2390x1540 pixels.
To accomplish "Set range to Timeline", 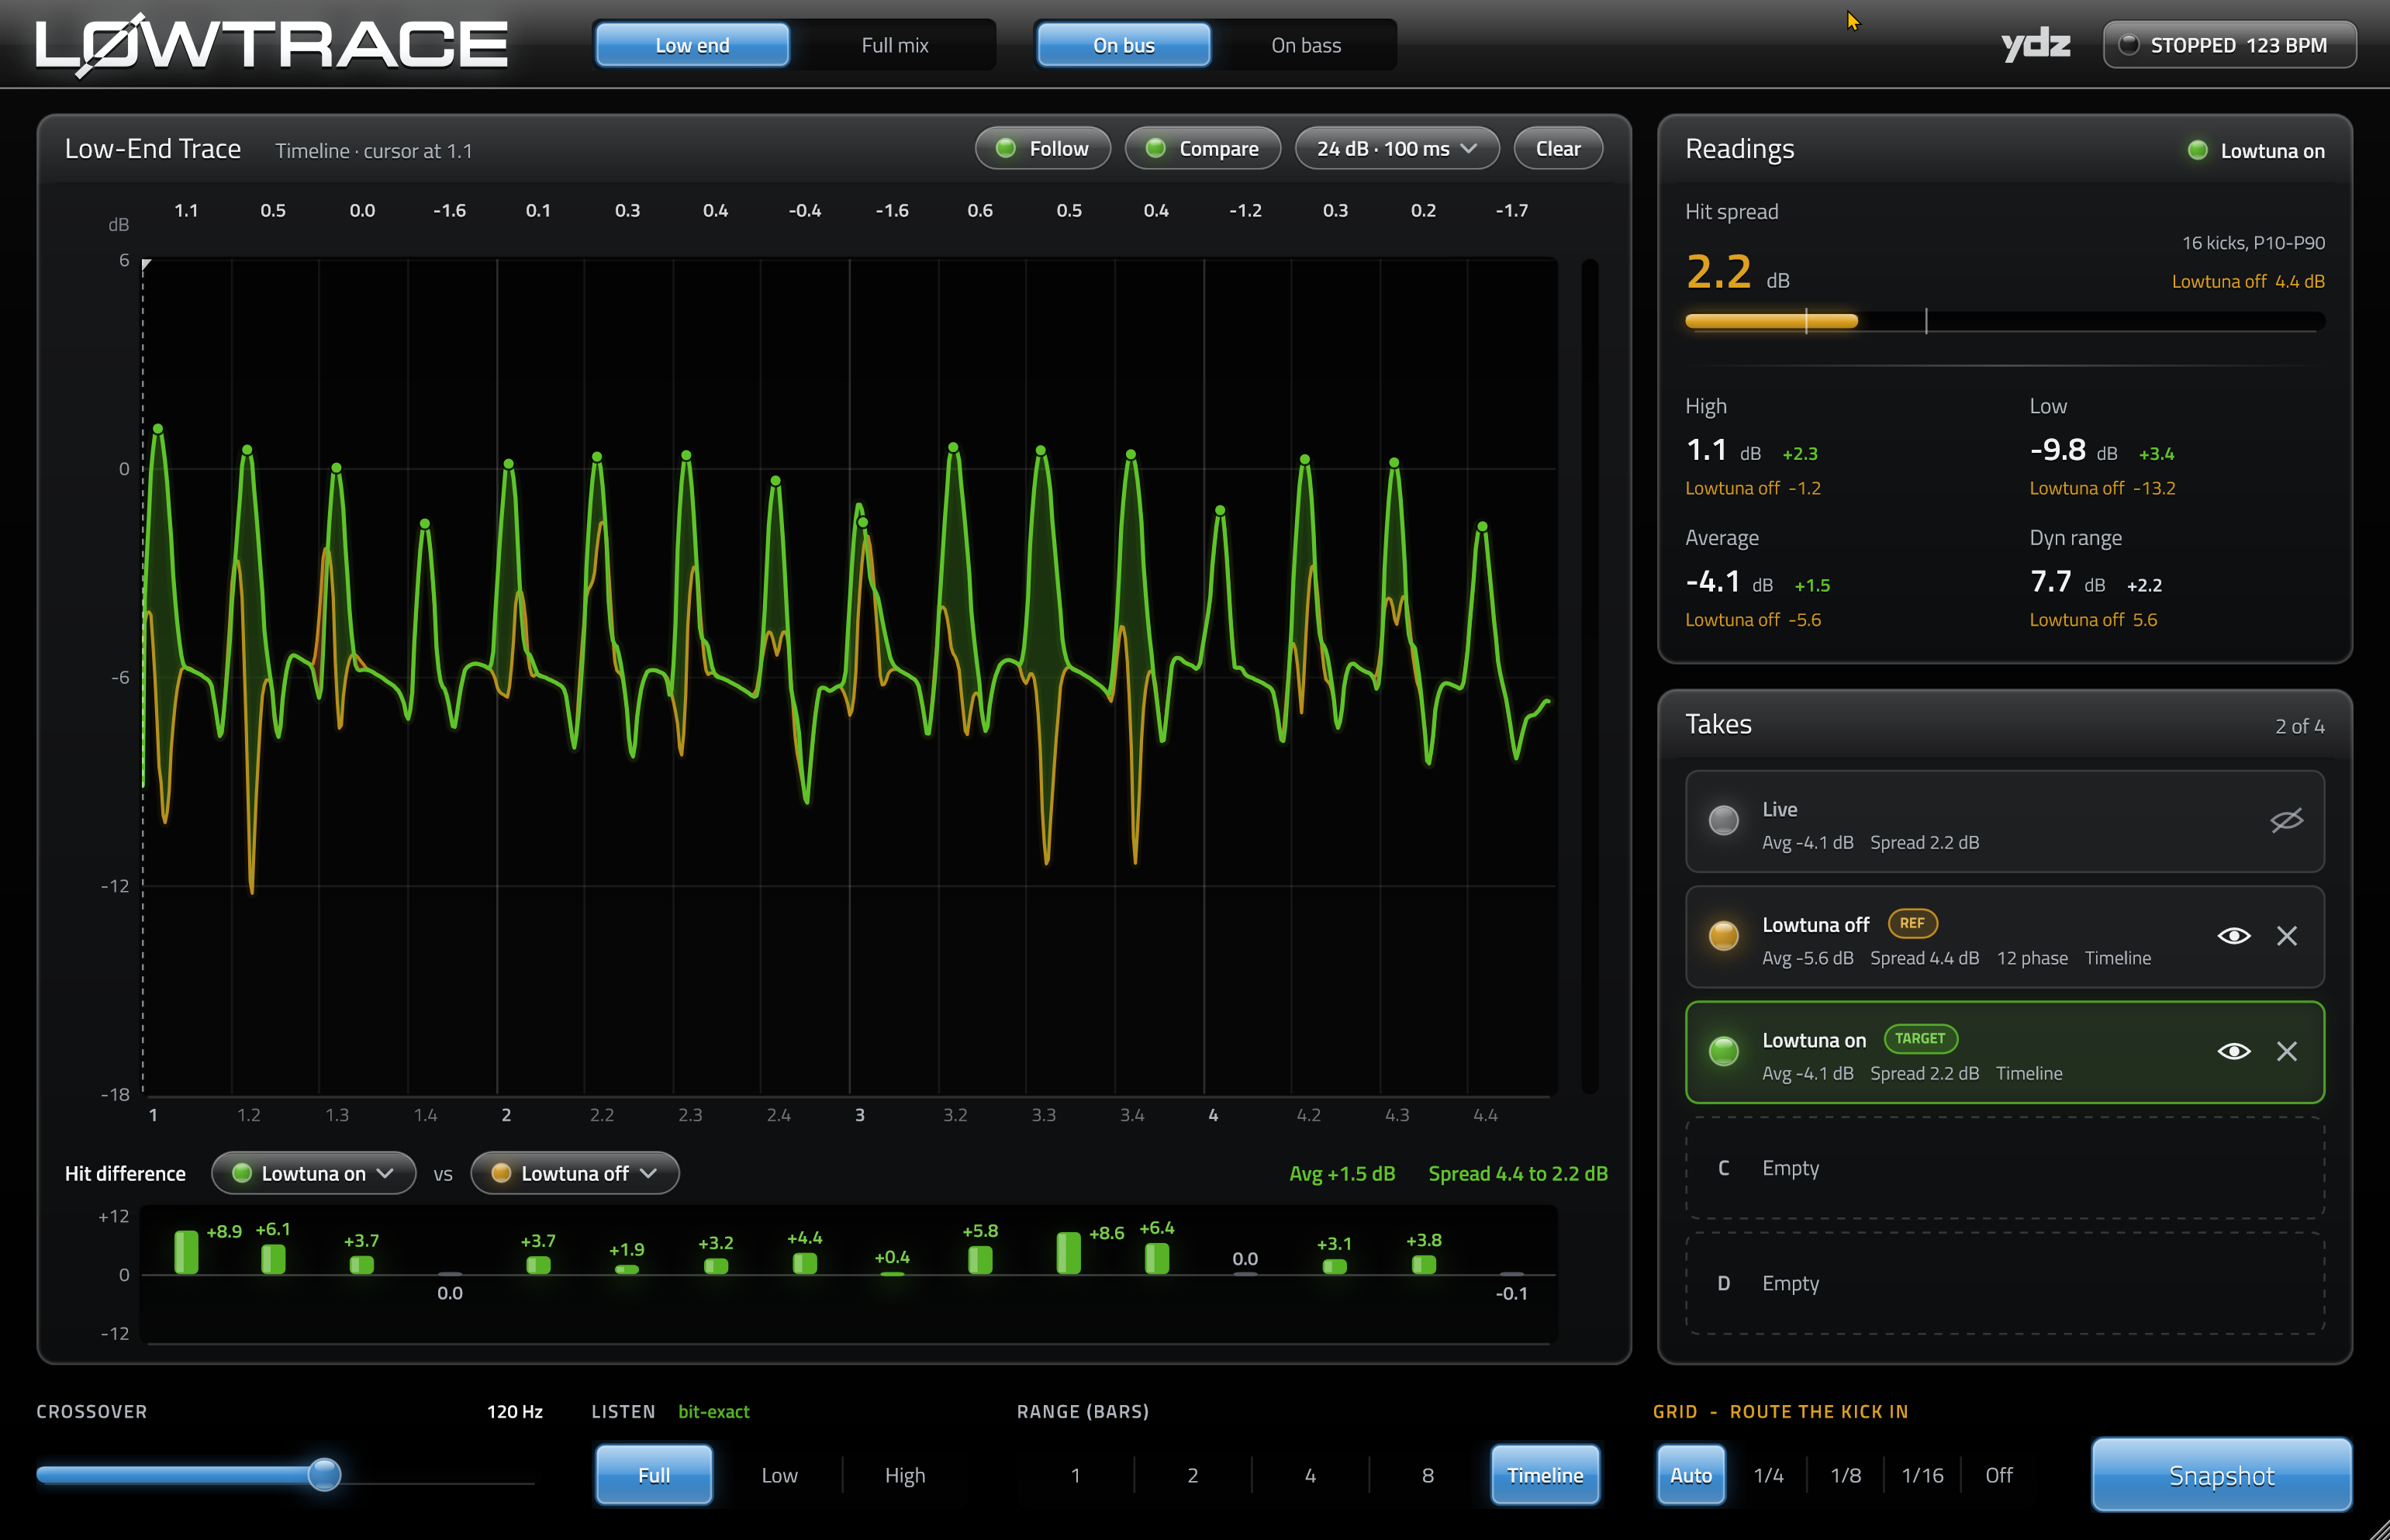I will 1544,1475.
